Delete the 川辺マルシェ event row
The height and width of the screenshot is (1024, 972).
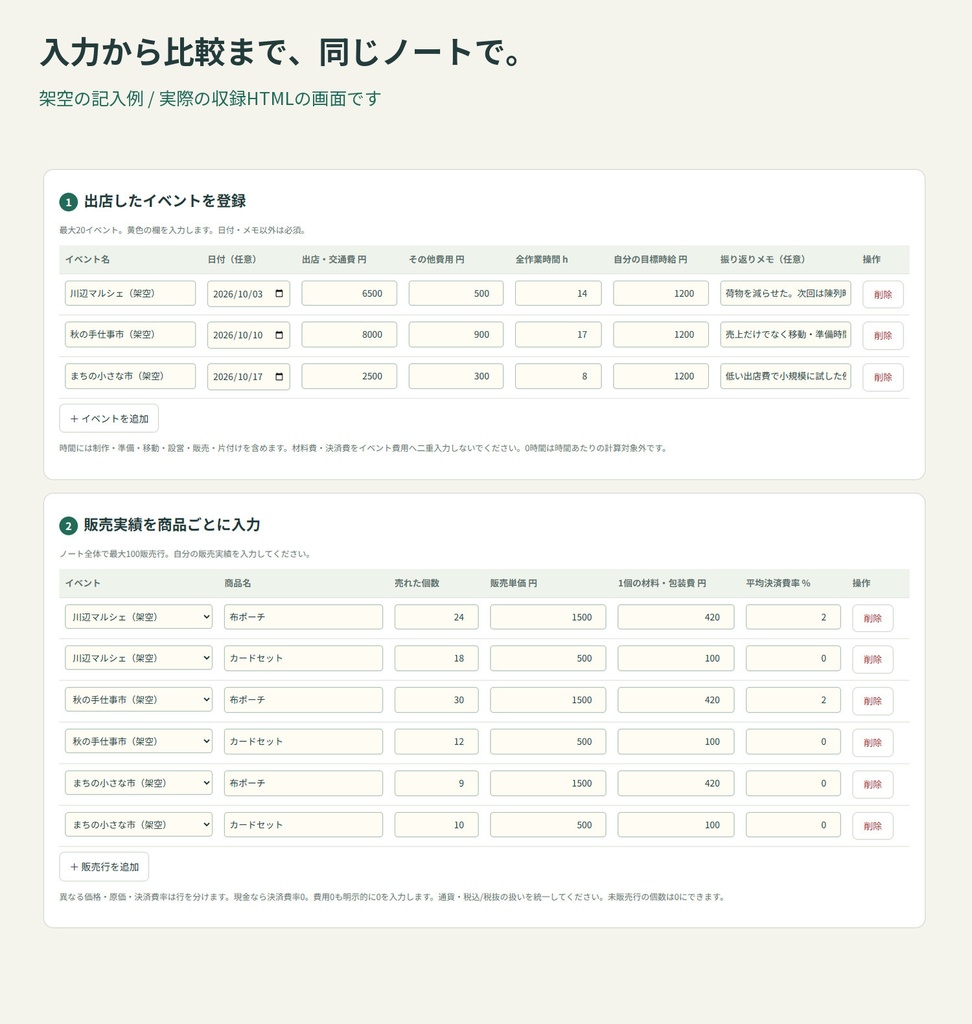click(x=883, y=295)
